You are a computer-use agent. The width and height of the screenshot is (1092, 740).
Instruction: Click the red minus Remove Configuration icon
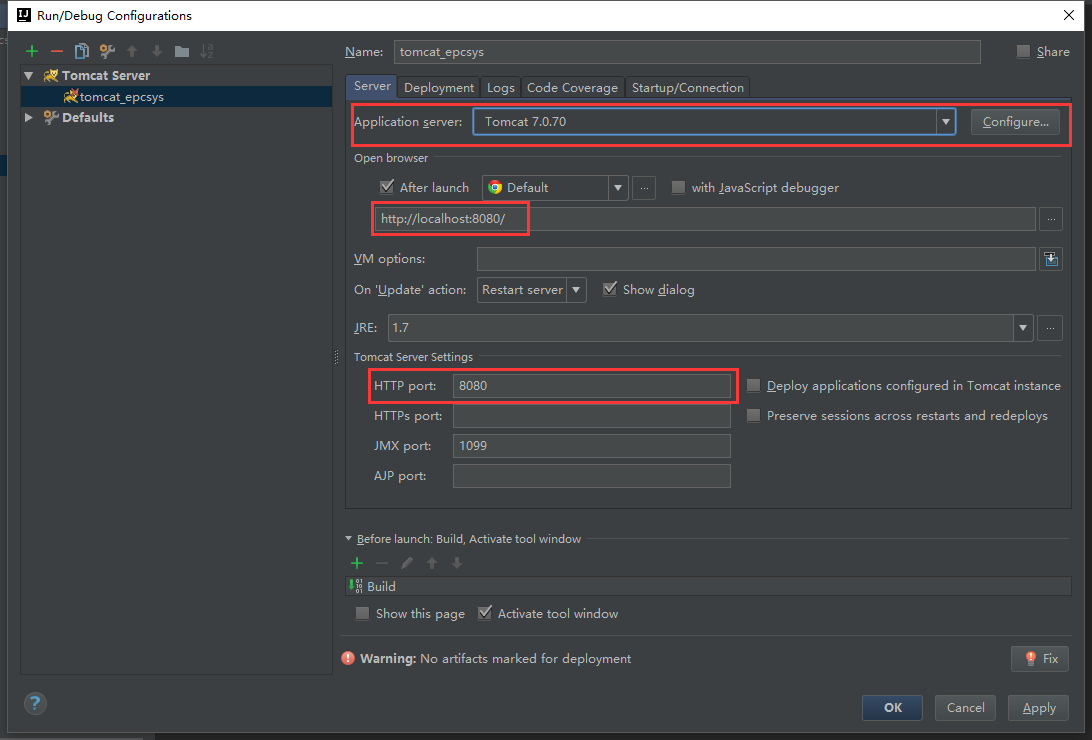57,51
